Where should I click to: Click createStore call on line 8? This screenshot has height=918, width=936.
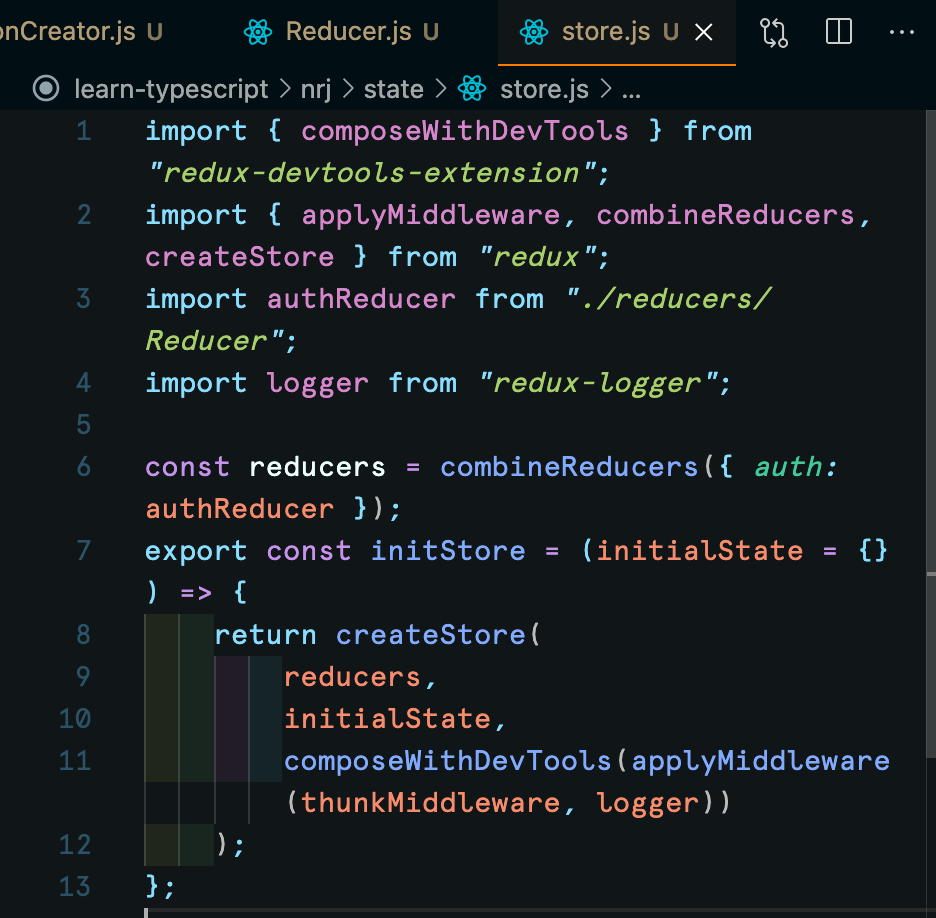pyautogui.click(x=430, y=635)
